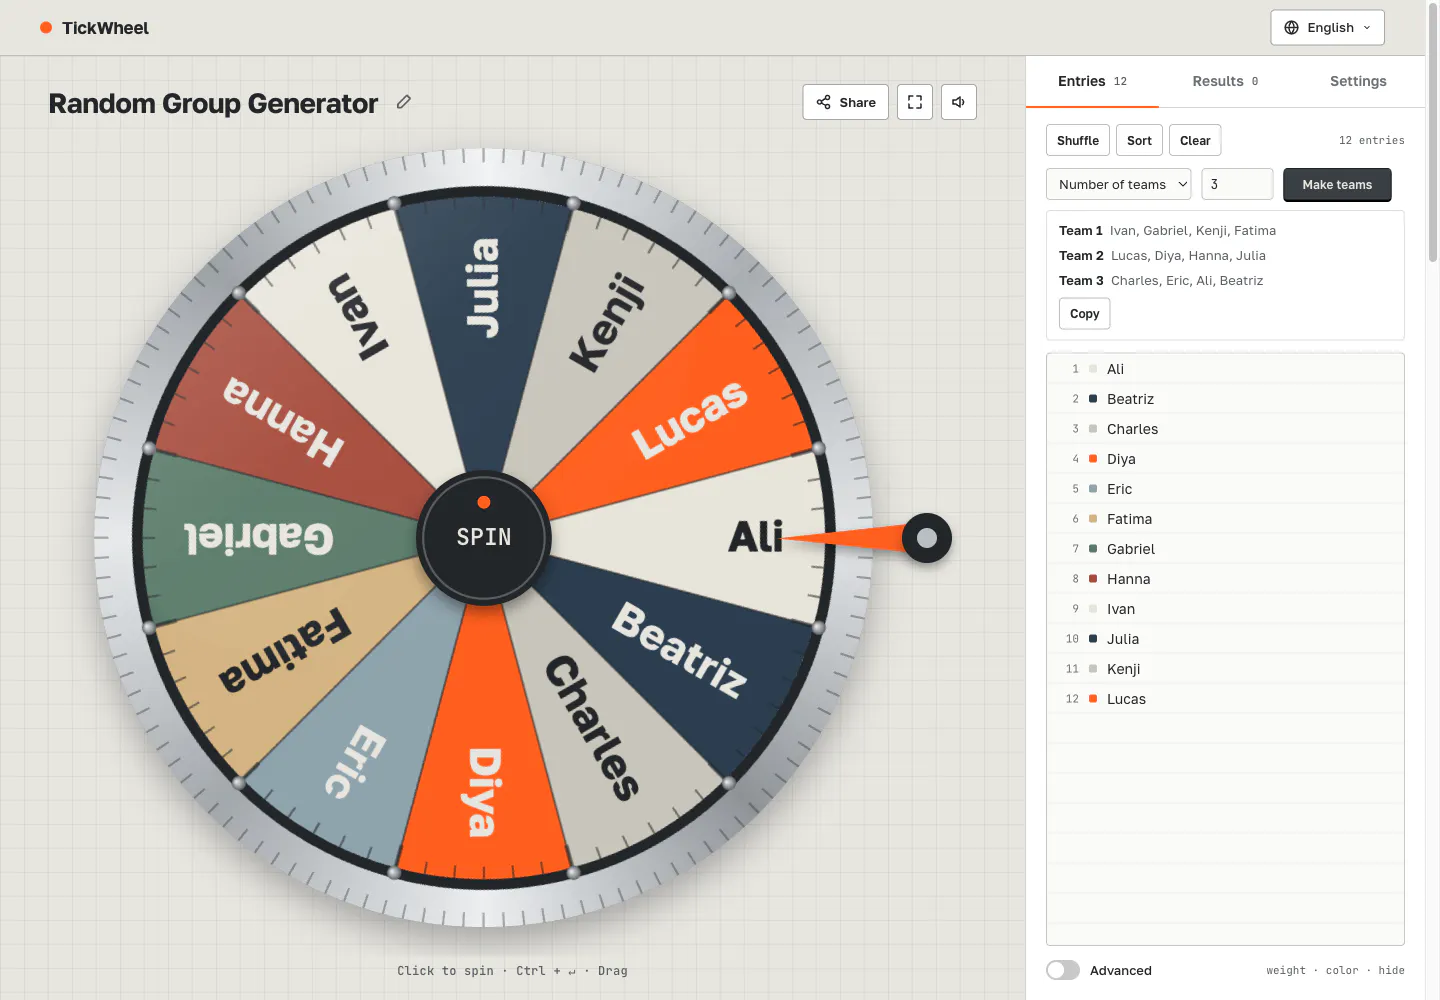
Task: Open the English language dropdown
Action: tap(1328, 28)
